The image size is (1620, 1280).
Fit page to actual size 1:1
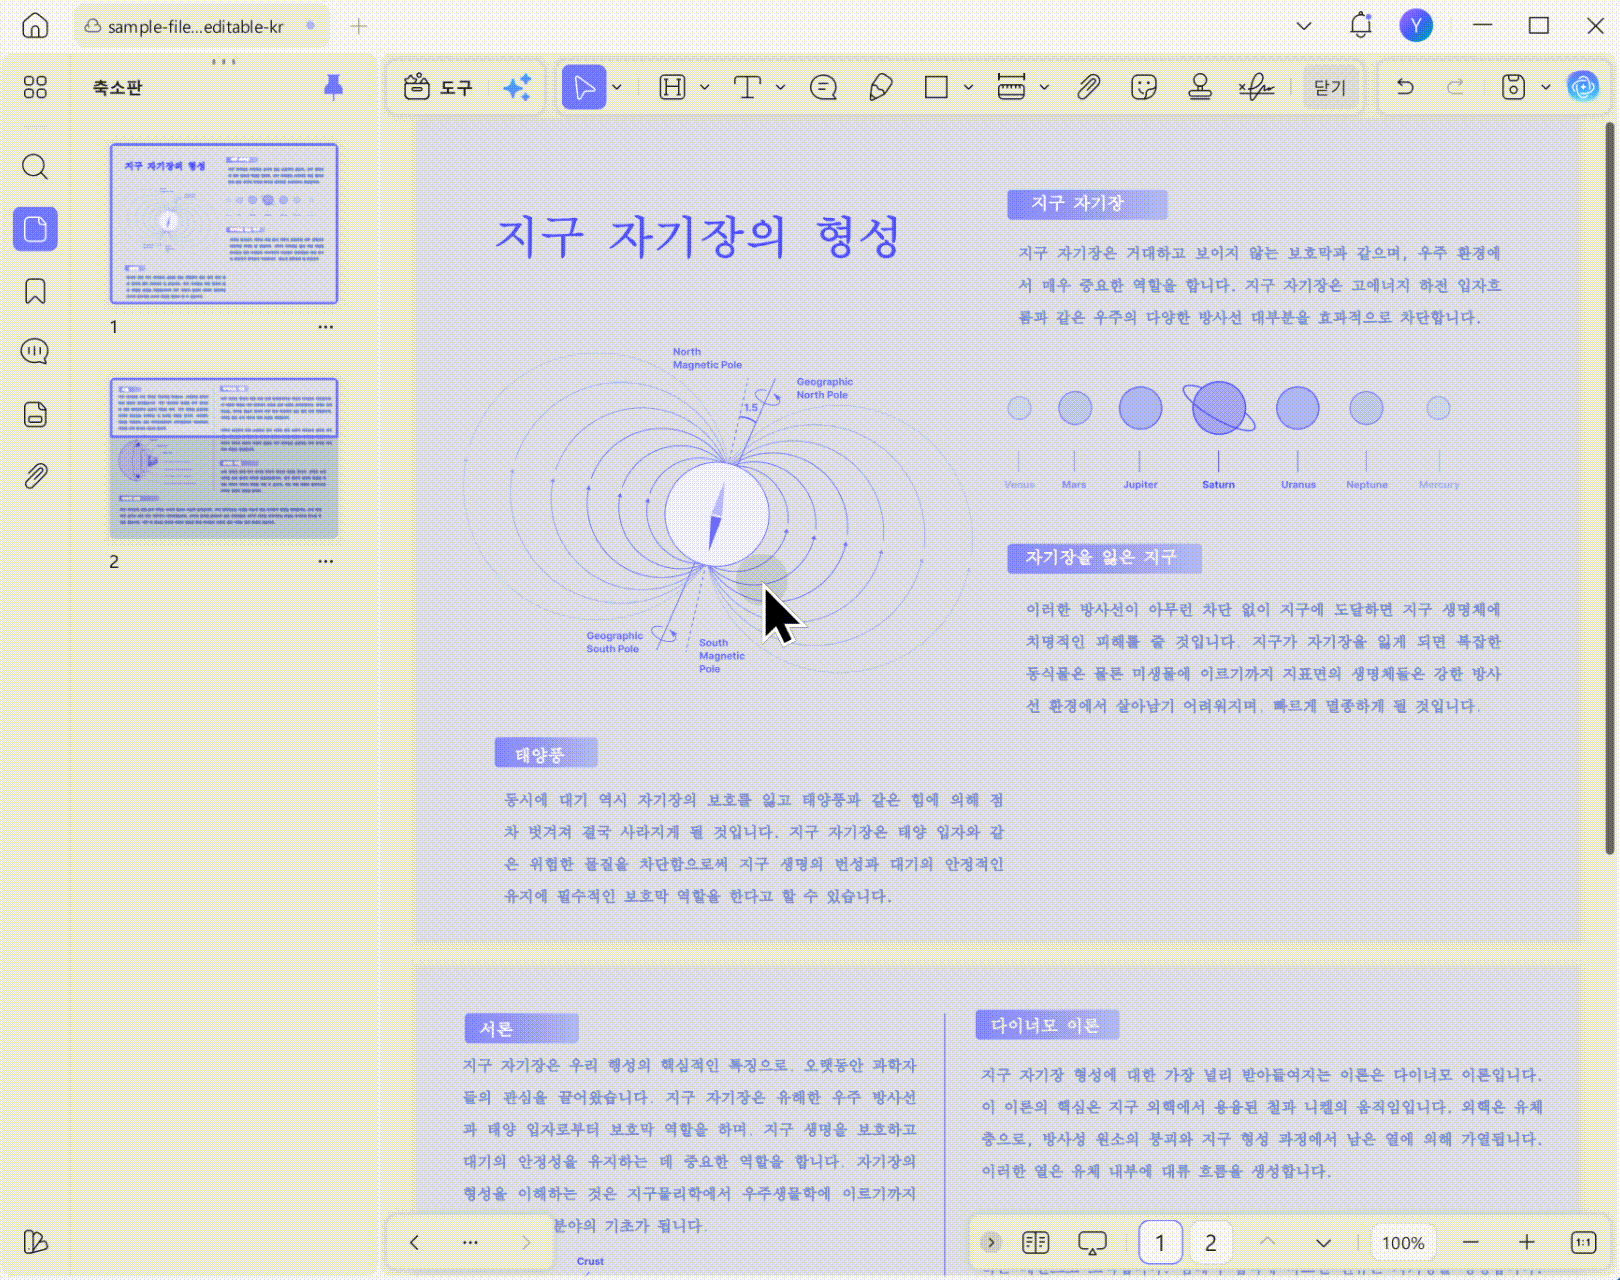1584,1243
